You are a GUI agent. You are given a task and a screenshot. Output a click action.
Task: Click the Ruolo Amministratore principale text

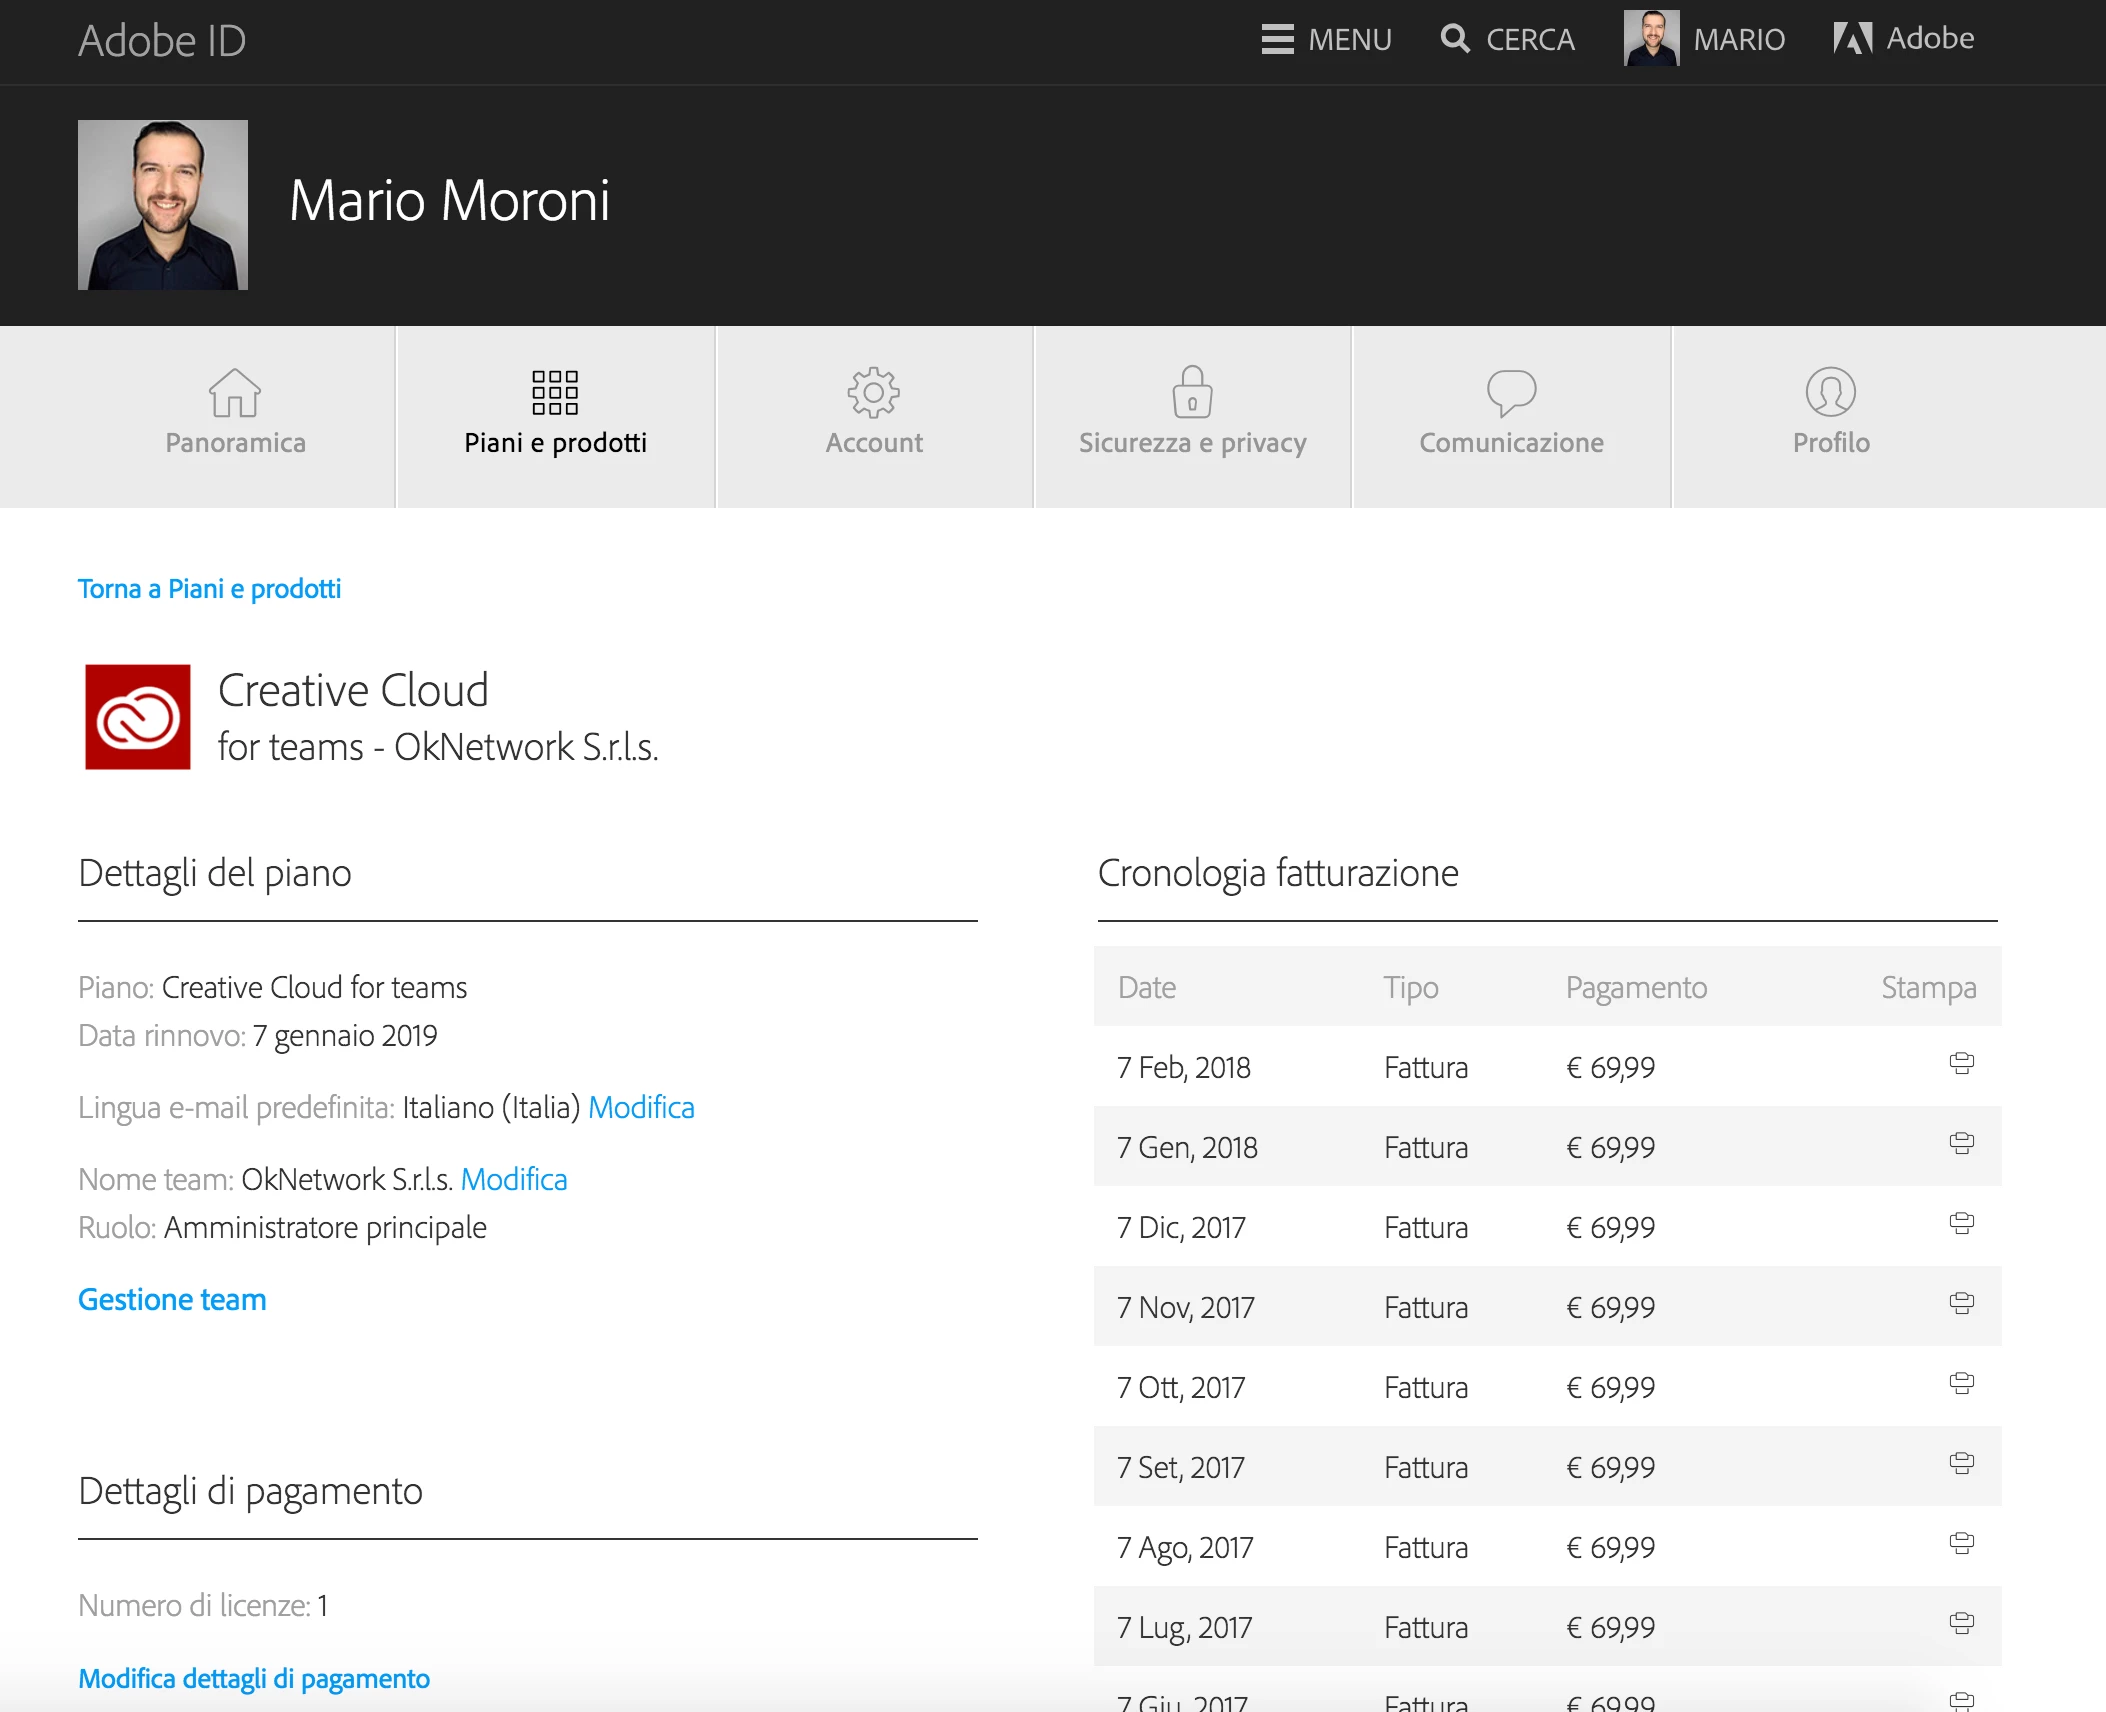pyautogui.click(x=282, y=1228)
